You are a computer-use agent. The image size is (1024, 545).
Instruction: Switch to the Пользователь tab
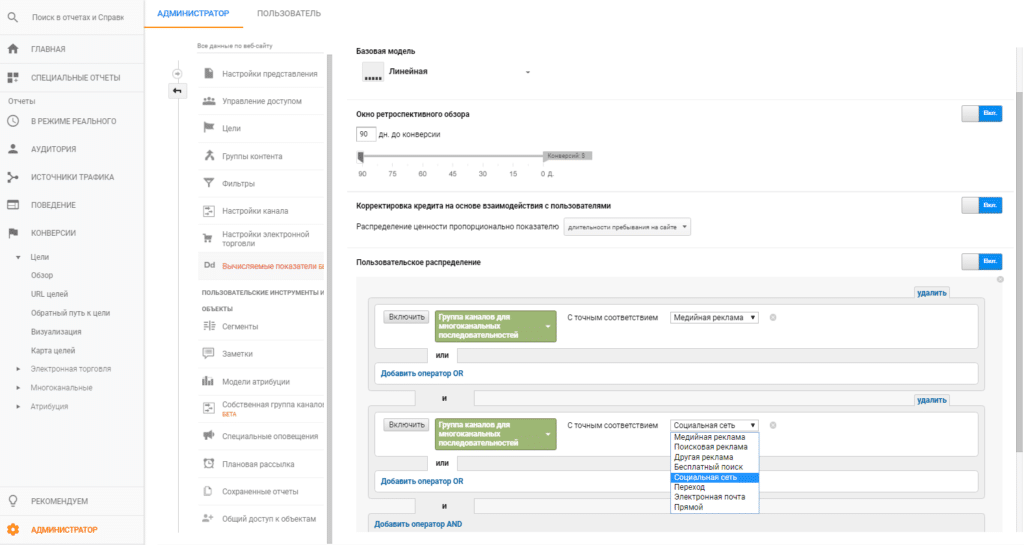point(289,13)
